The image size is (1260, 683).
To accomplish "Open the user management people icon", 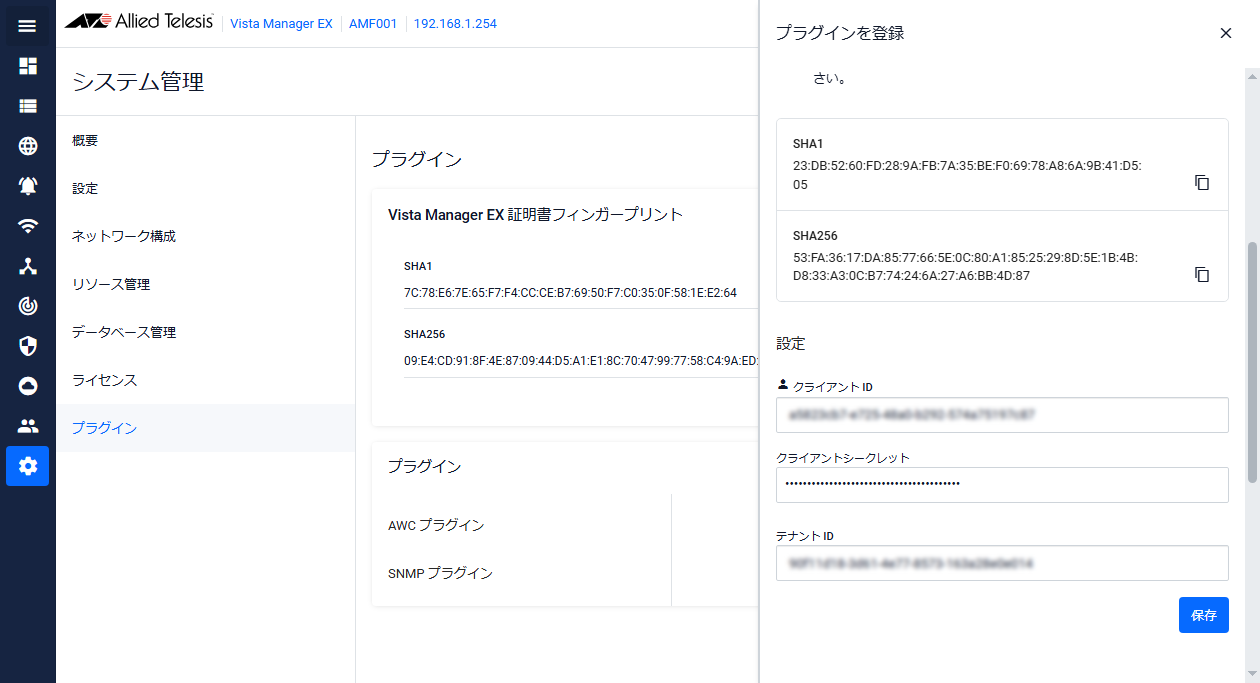I will [x=28, y=426].
